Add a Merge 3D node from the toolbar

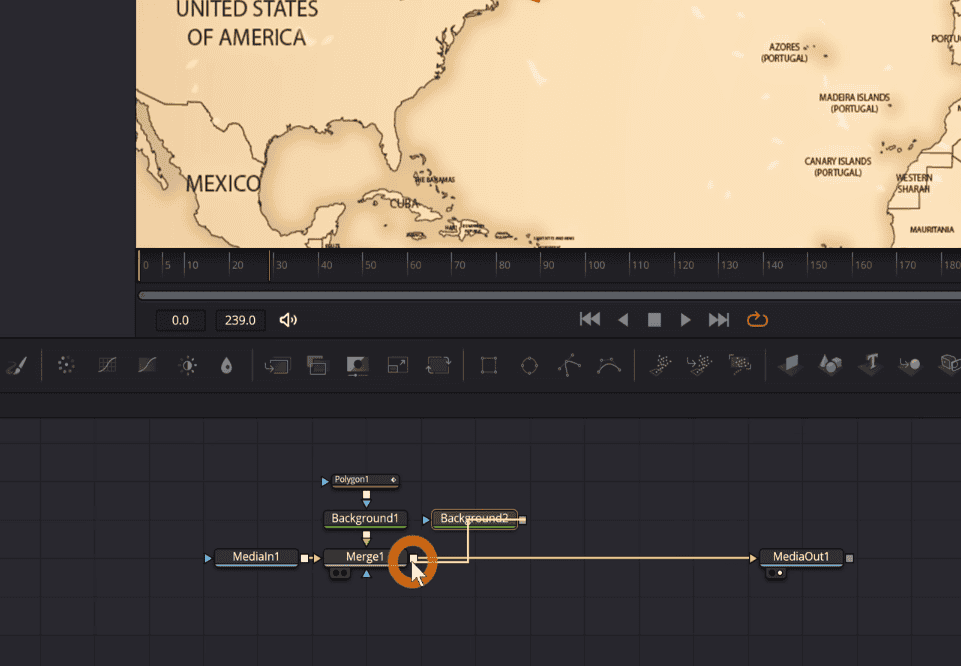[x=910, y=365]
